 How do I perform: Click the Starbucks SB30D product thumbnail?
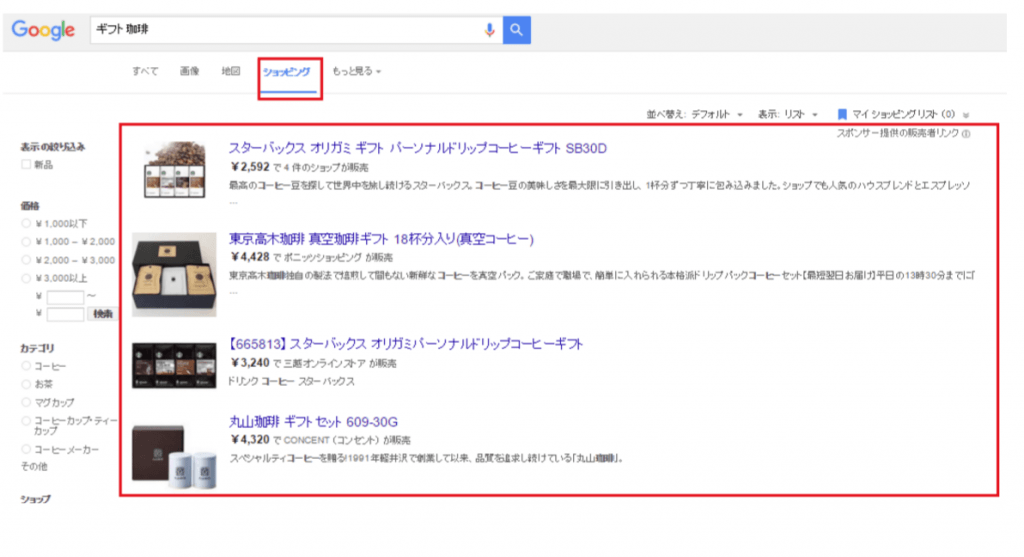click(174, 170)
